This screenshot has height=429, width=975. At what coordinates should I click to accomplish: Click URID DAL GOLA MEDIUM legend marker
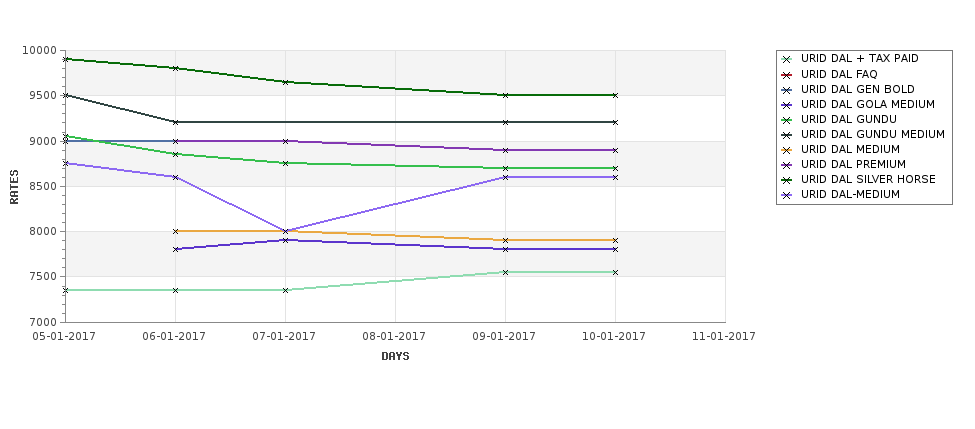coord(787,104)
